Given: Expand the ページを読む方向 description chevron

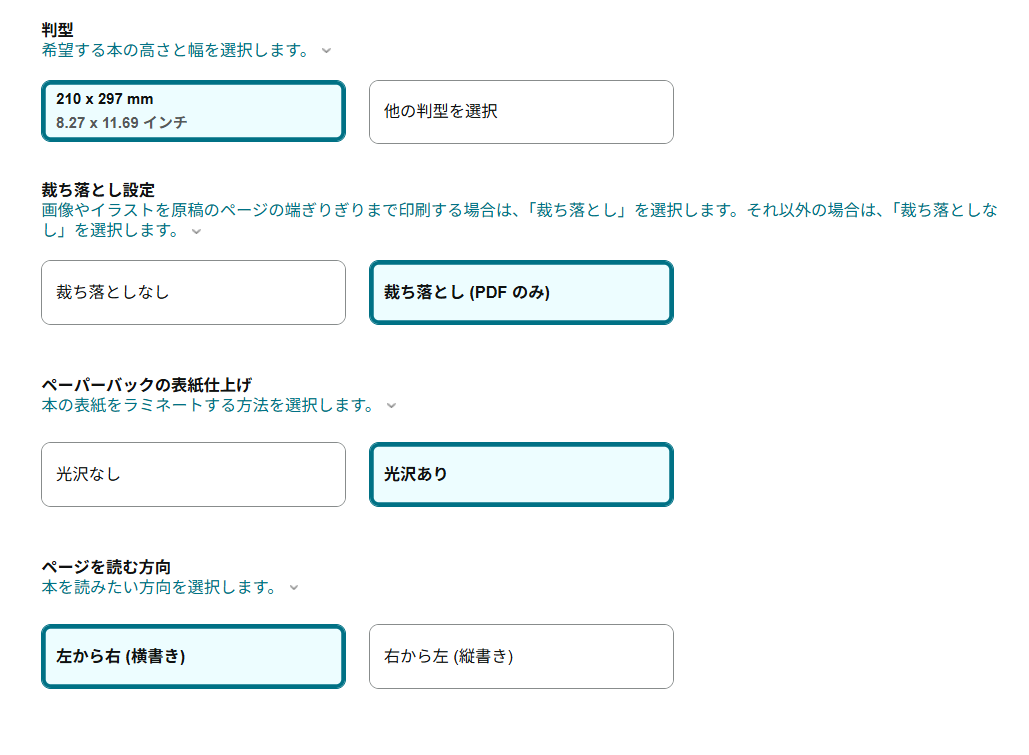Looking at the screenshot, I should click(x=293, y=587).
